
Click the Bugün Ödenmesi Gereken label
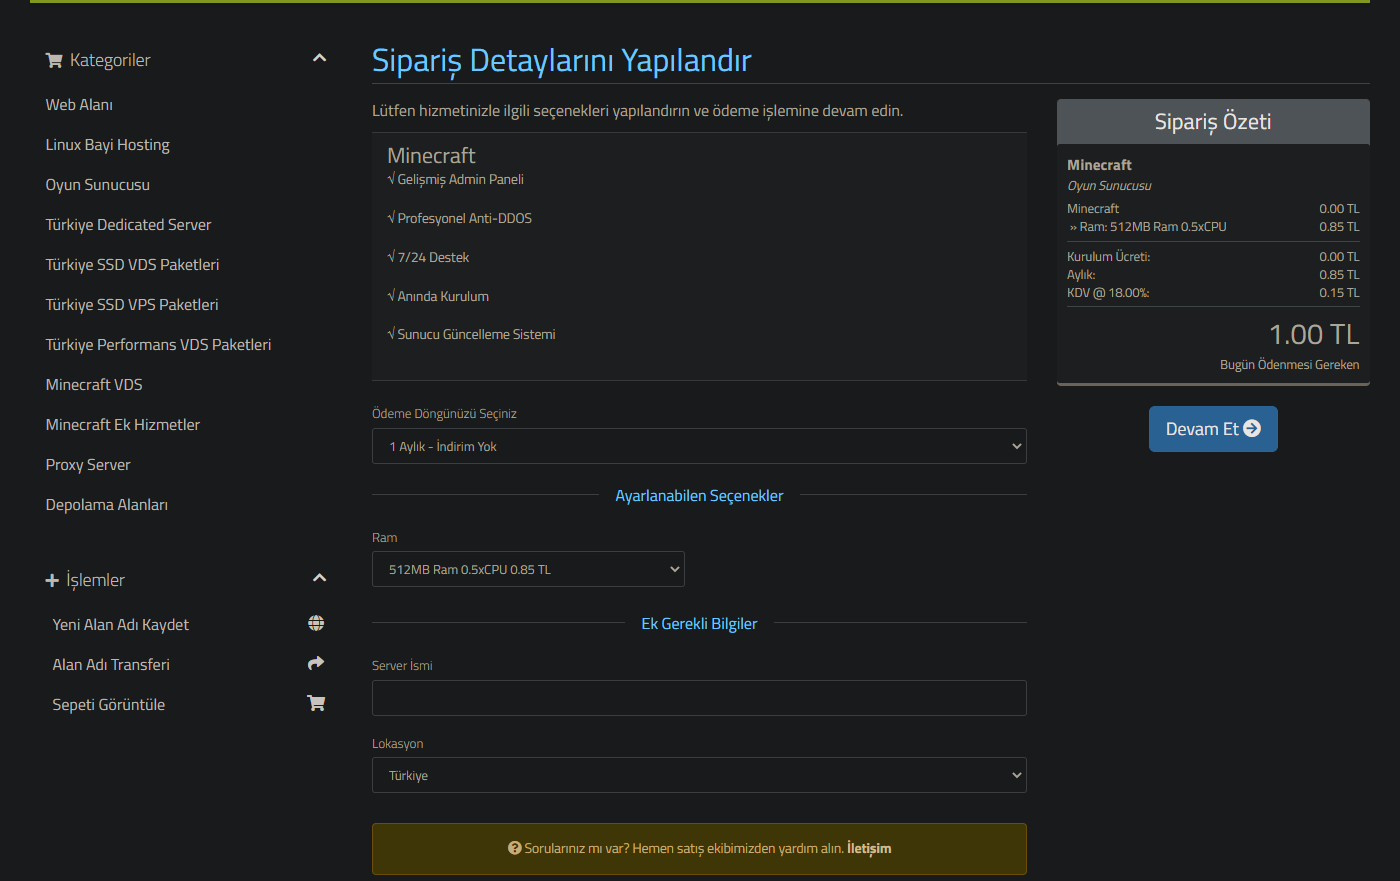tap(1289, 365)
